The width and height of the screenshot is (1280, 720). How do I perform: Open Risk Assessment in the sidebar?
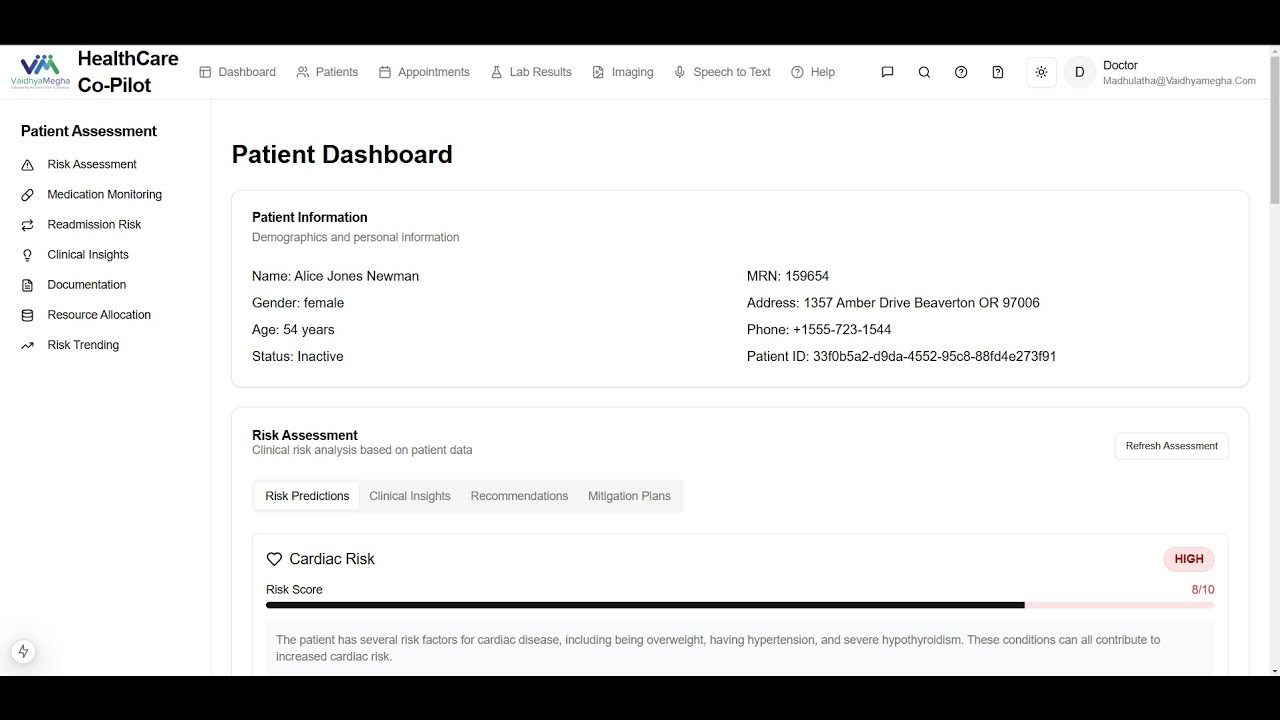(92, 164)
